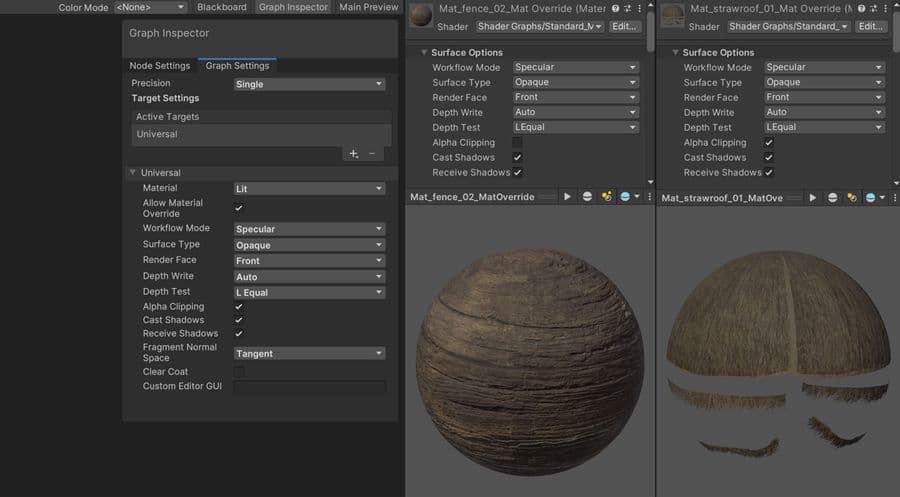
Task: Click Edit button for Mat_fence_02 shader
Action: 625,27
